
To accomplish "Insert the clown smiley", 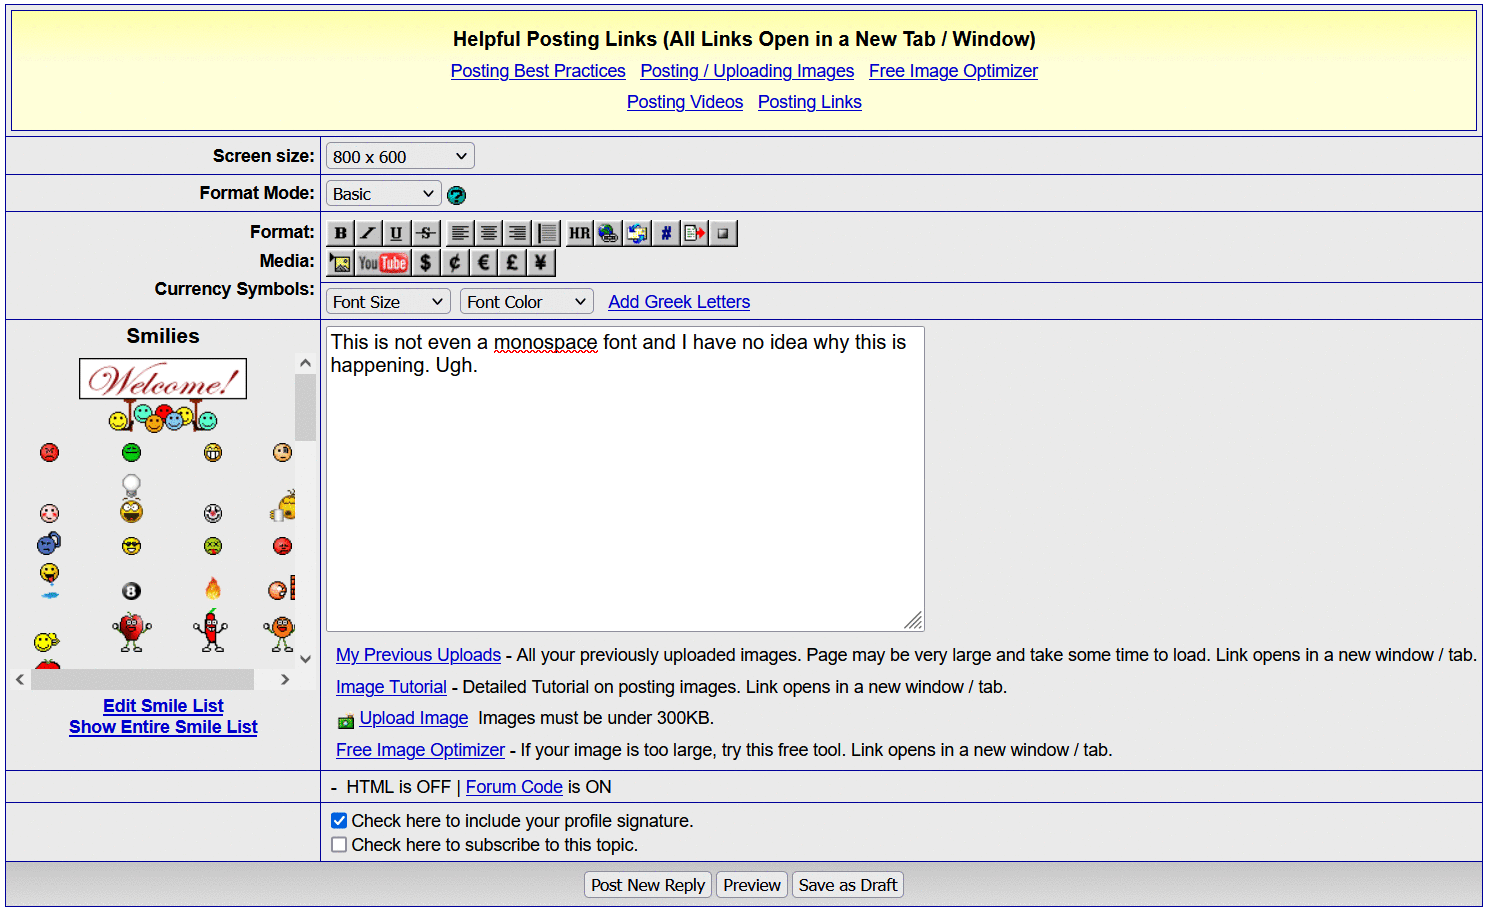I will pos(213,513).
